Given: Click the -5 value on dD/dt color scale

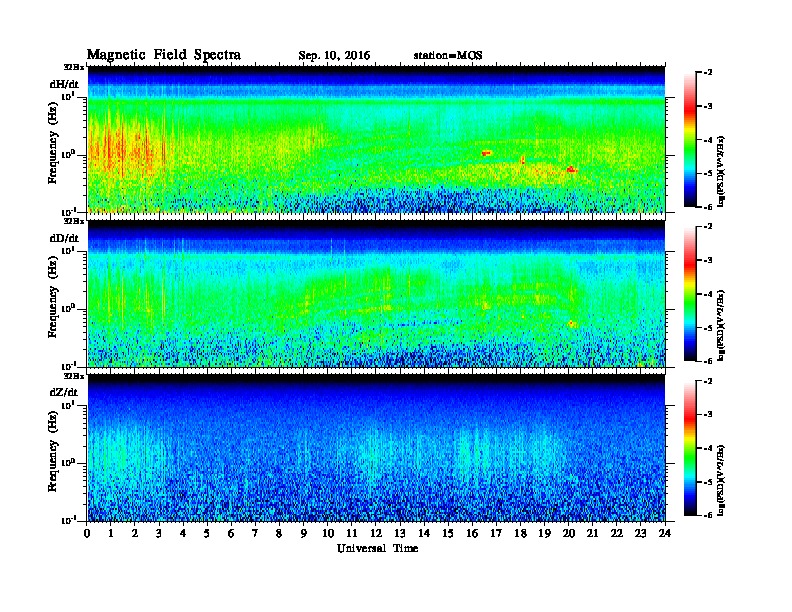Looking at the screenshot, I should [x=708, y=328].
